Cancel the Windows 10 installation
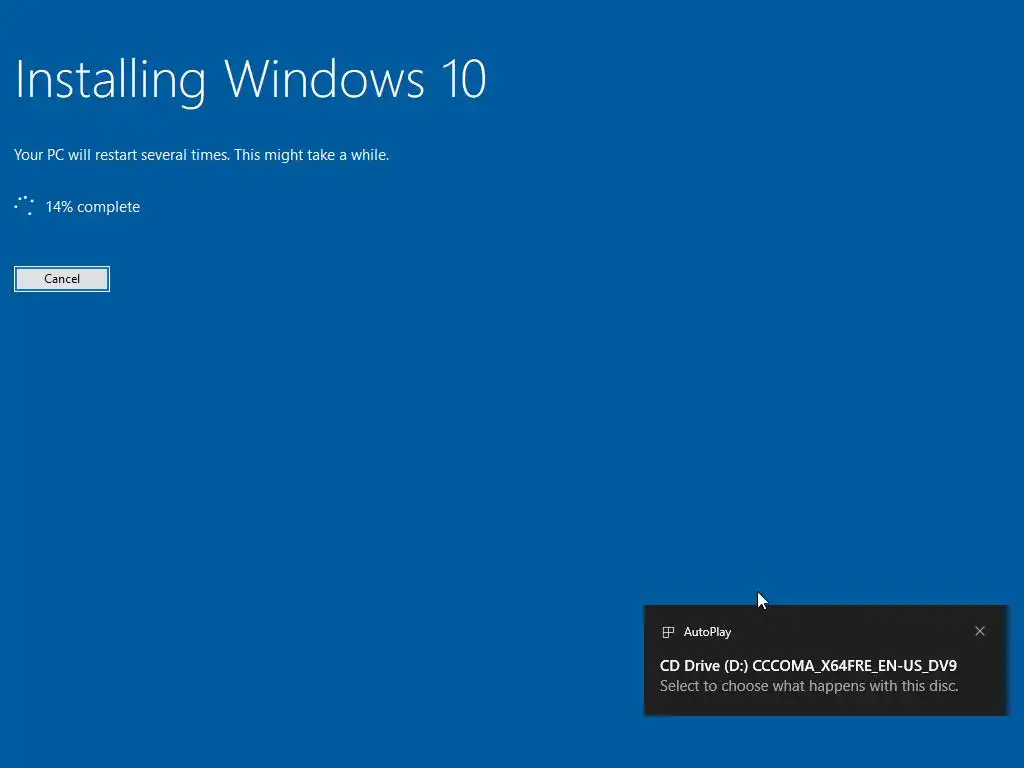This screenshot has height=768, width=1024. (x=62, y=279)
